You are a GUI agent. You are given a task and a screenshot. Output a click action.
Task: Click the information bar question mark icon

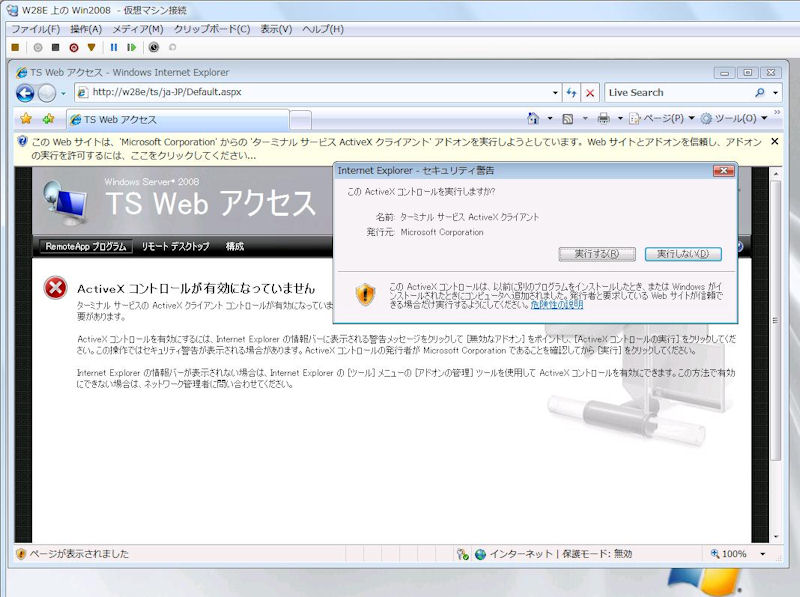[22, 141]
